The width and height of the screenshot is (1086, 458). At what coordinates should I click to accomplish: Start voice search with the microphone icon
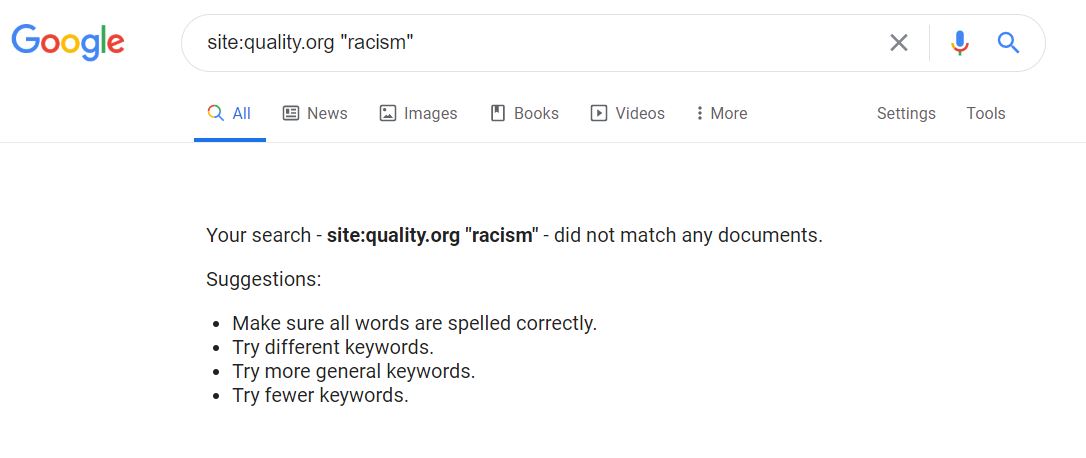(x=960, y=43)
